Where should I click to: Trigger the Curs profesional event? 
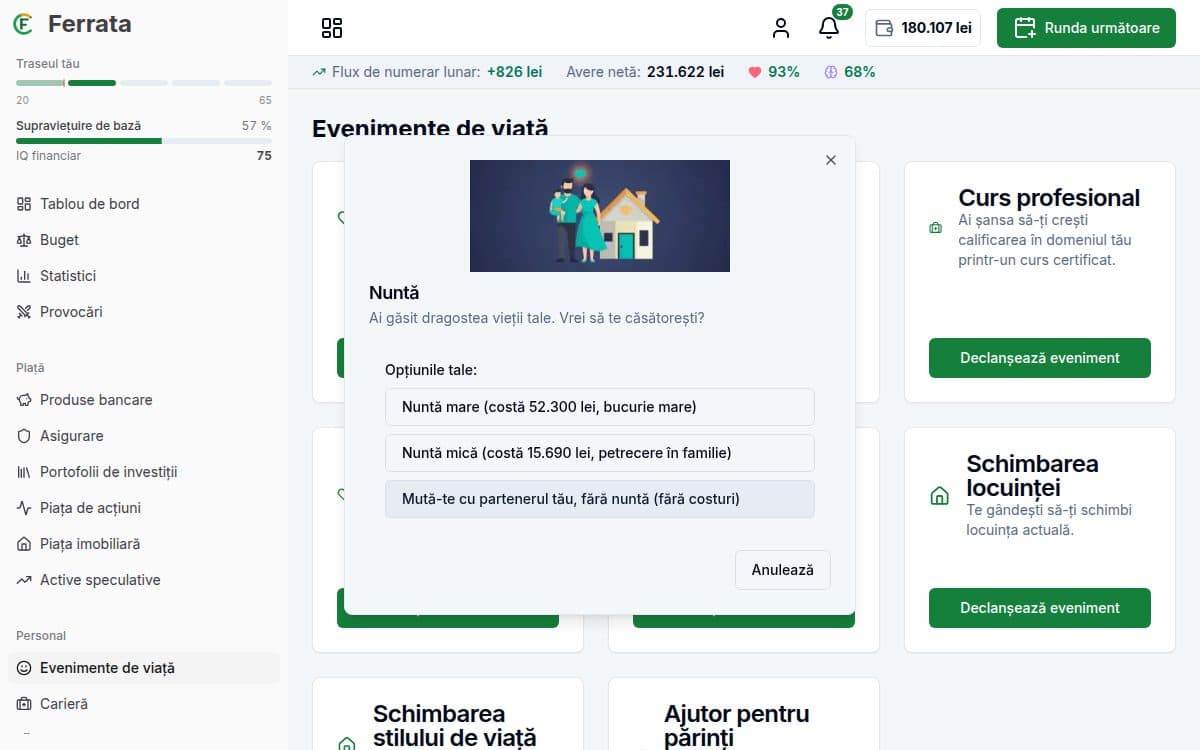pos(1040,358)
